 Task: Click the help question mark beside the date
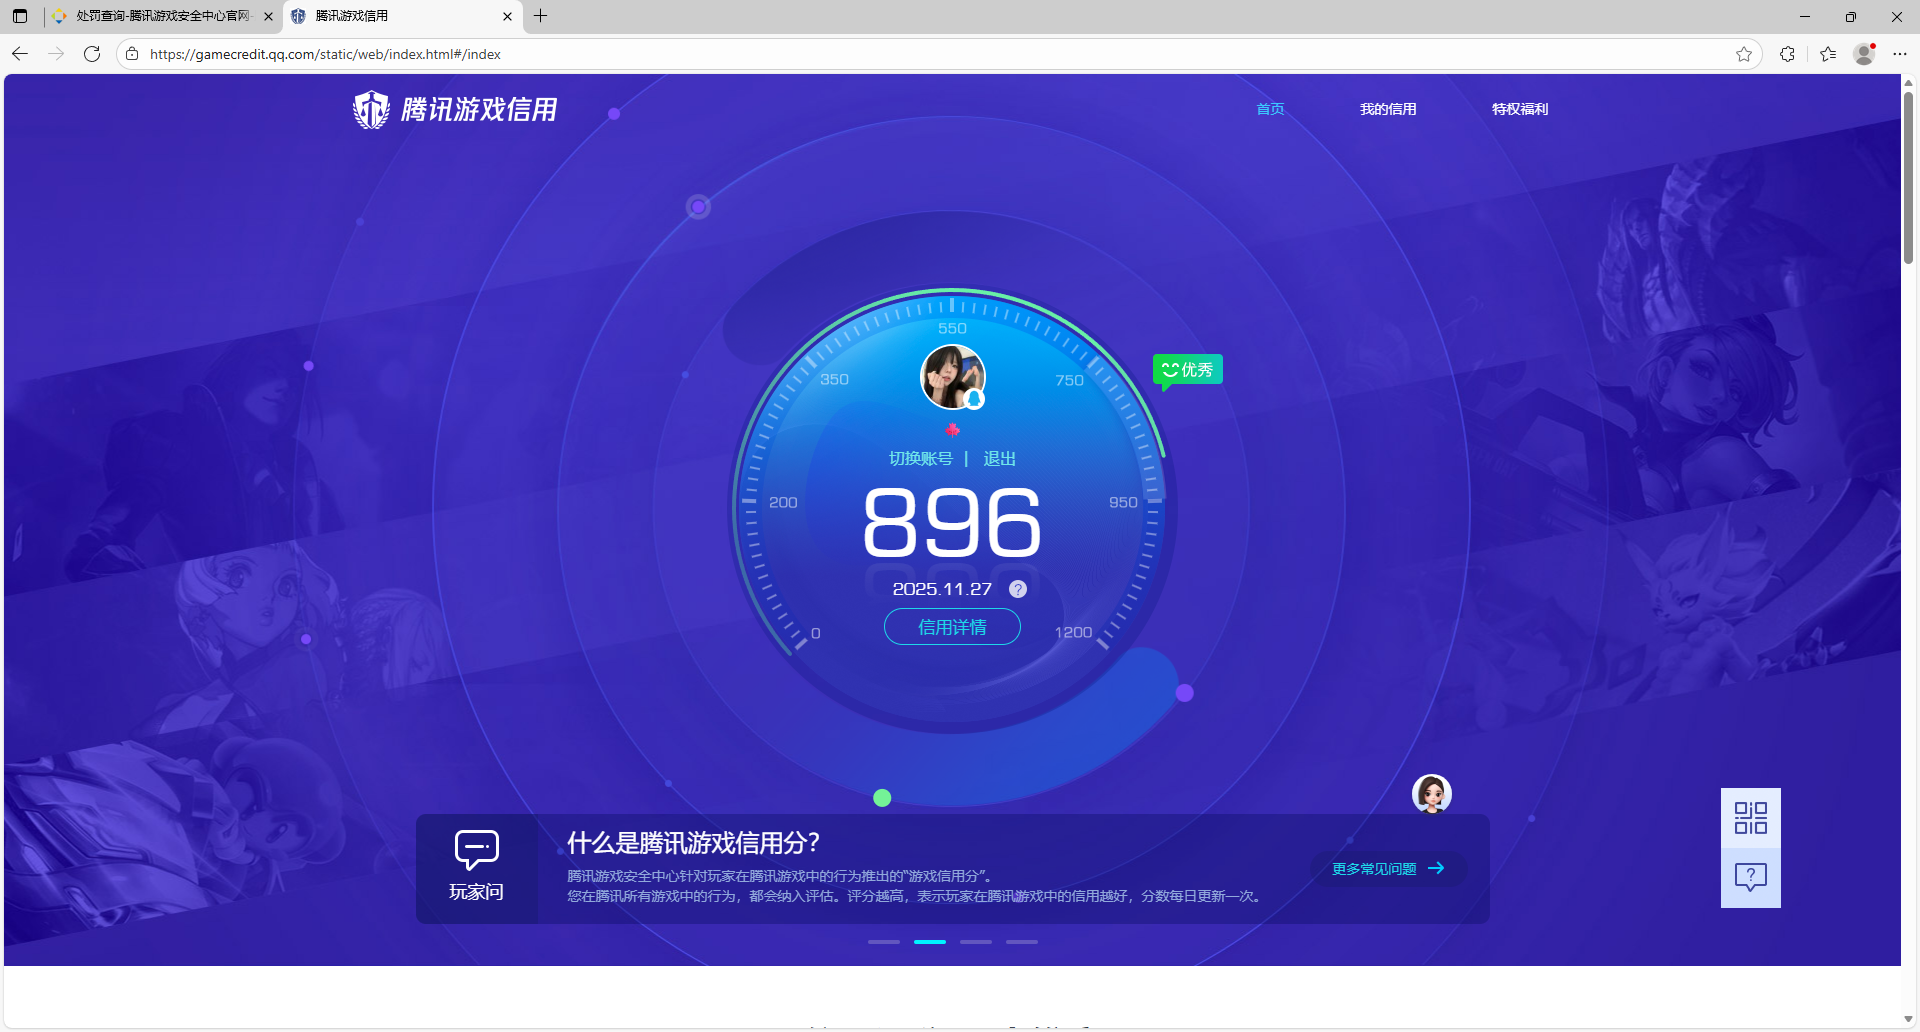coord(1017,589)
